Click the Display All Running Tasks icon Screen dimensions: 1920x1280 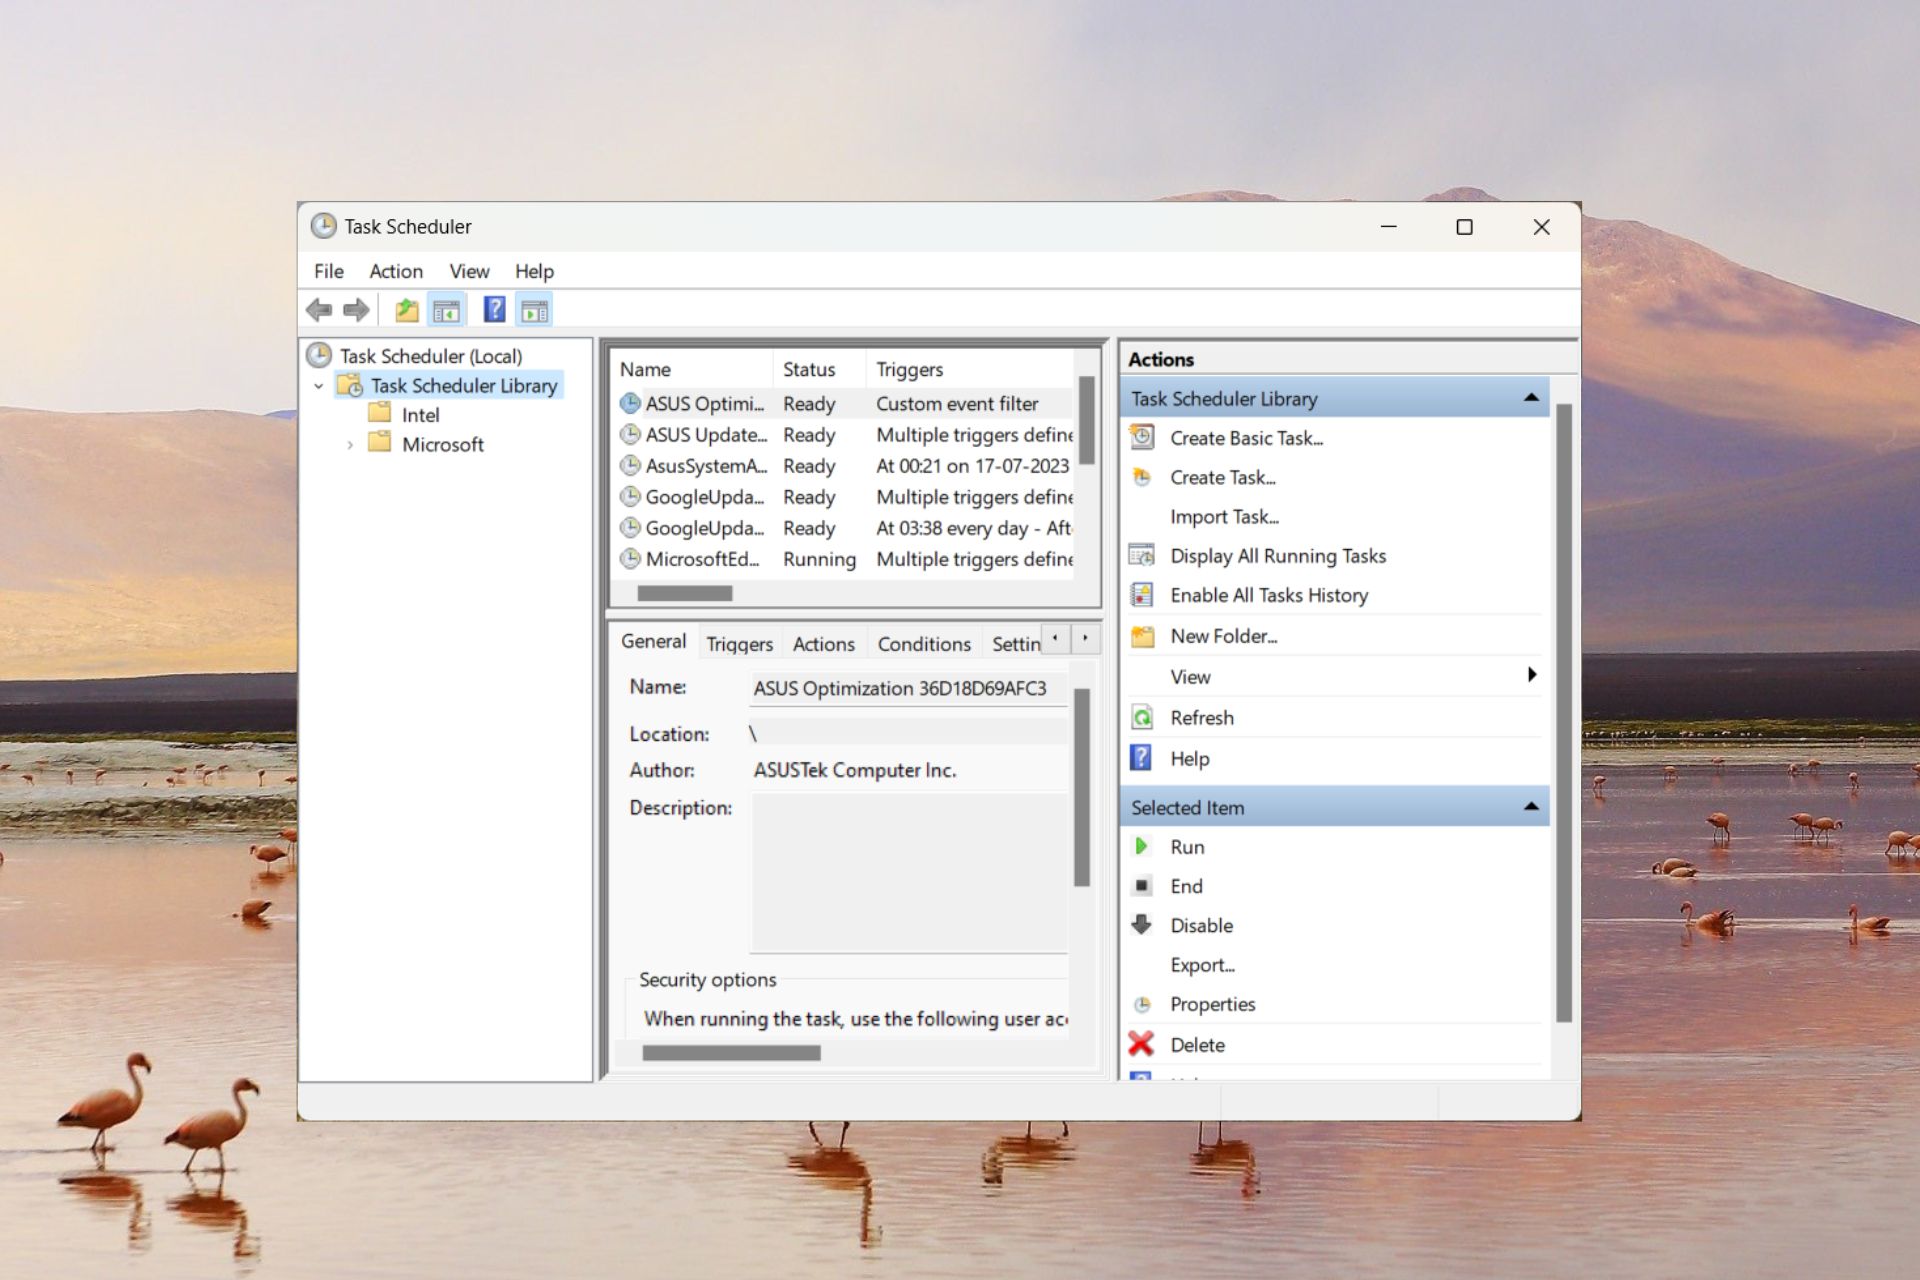(1141, 555)
